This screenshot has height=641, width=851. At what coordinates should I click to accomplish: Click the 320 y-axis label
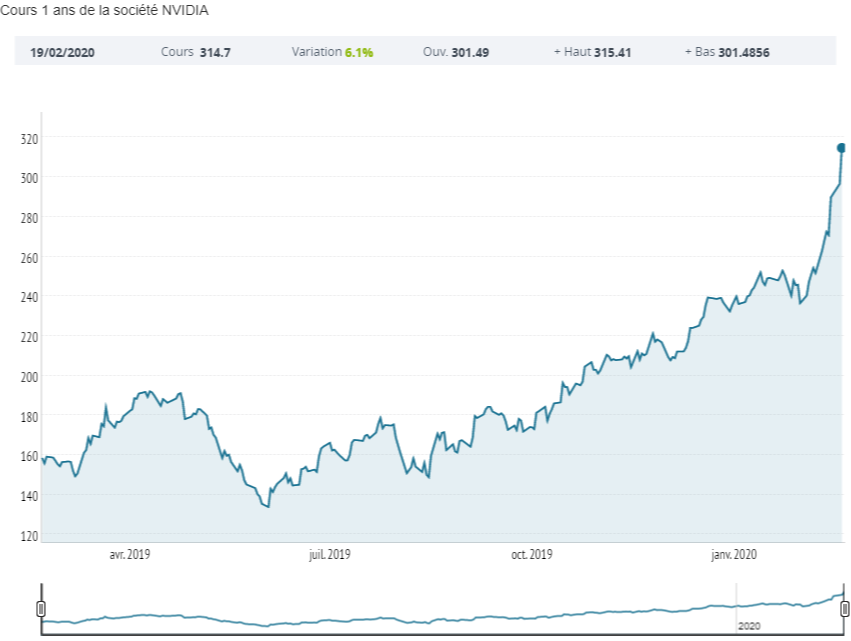(x=29, y=139)
